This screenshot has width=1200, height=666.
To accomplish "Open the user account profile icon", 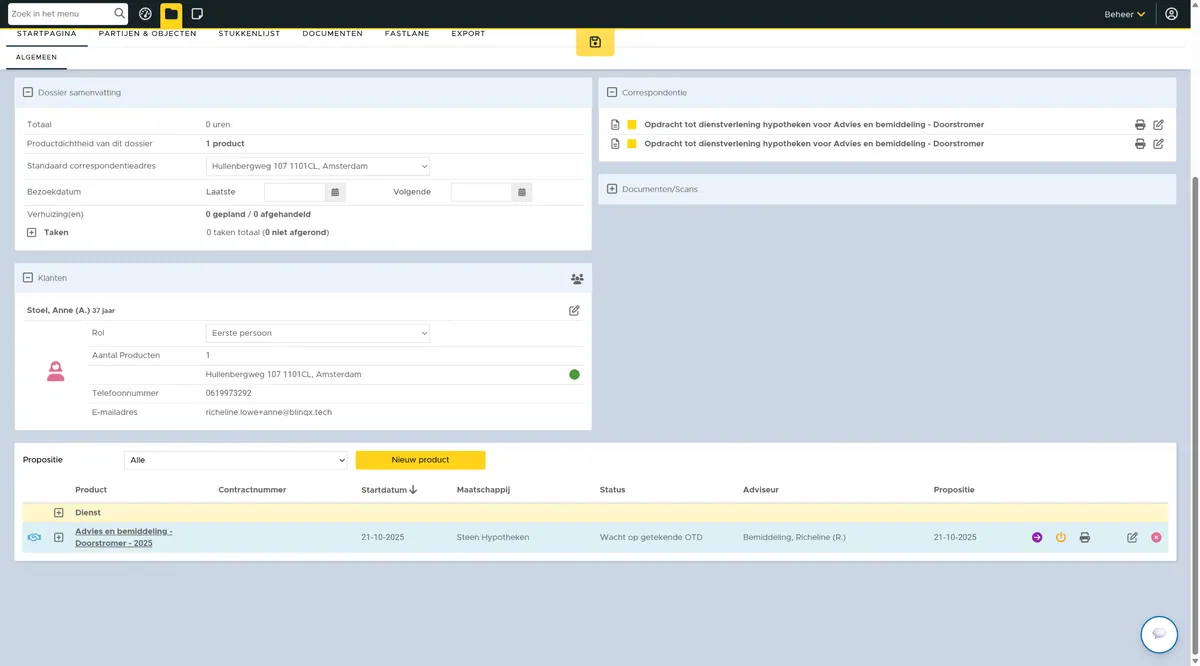I will pos(1172,14).
